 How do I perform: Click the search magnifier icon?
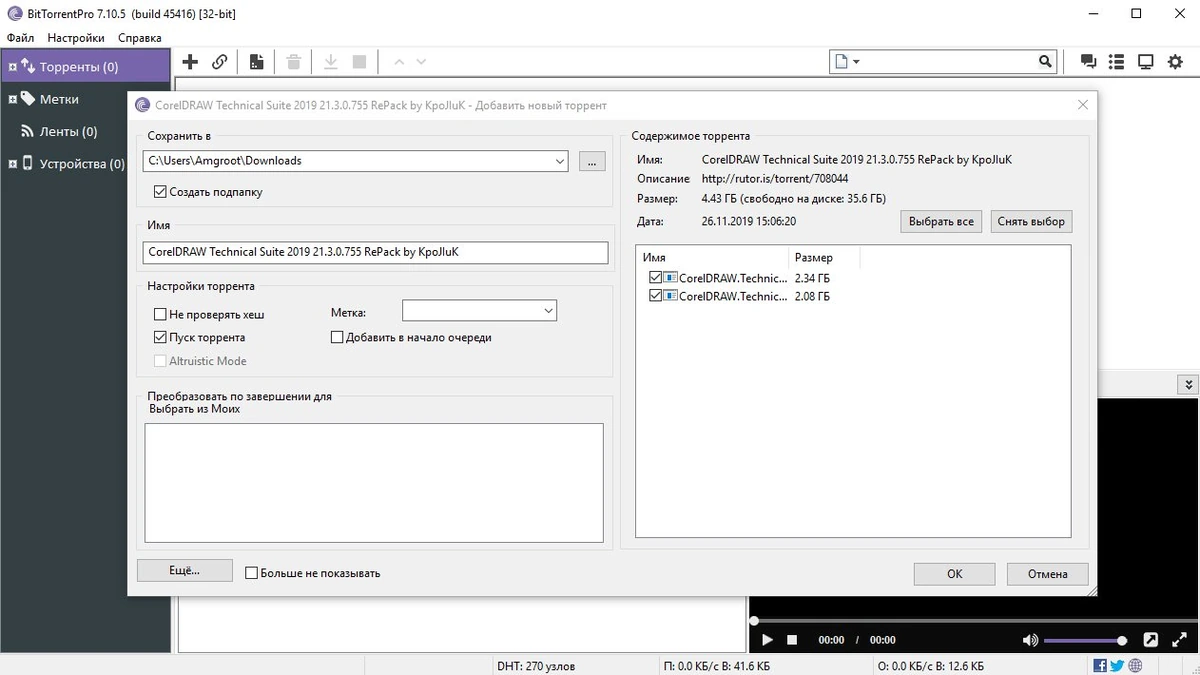[x=1046, y=62]
